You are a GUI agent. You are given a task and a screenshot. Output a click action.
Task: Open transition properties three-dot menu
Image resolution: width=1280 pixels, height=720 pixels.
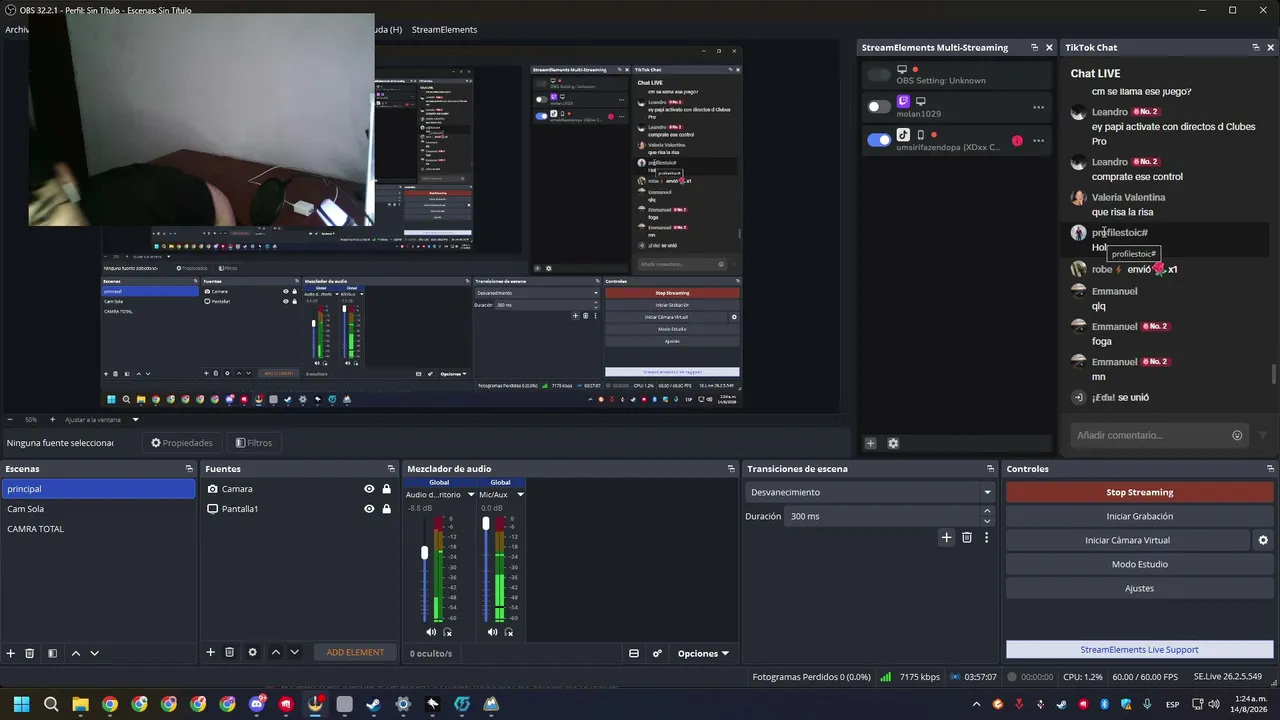986,538
